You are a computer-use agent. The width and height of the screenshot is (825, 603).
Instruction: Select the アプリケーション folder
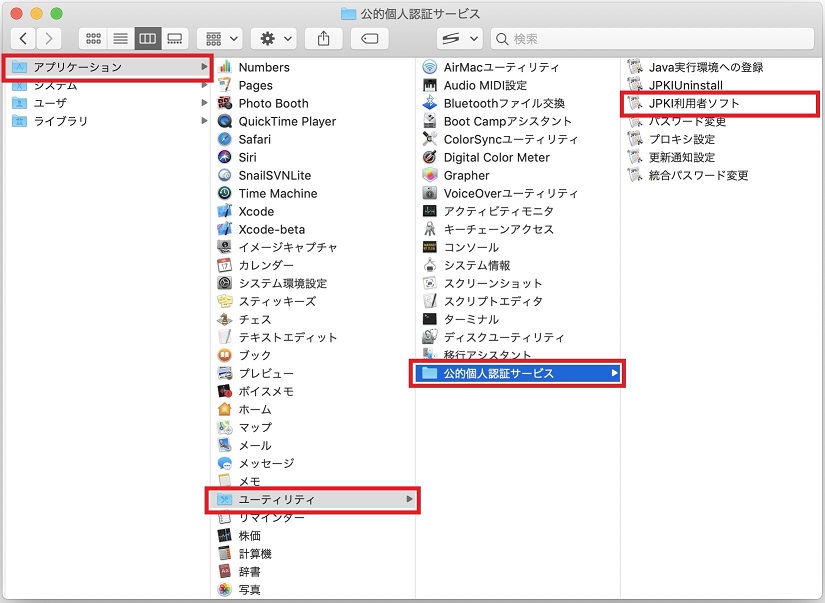click(107, 67)
